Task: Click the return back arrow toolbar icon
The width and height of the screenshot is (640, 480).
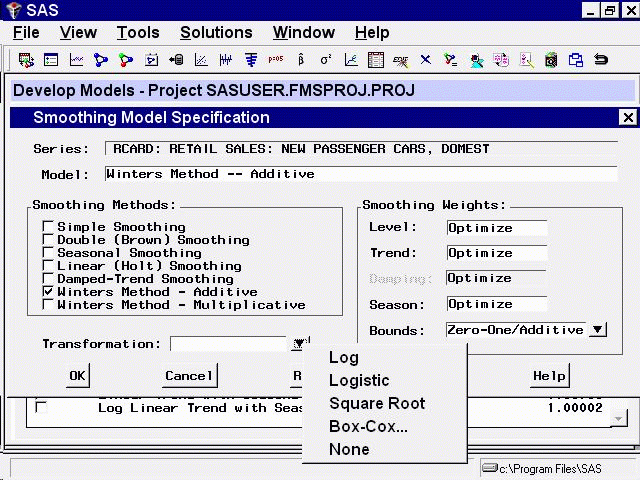Action: tap(601, 60)
